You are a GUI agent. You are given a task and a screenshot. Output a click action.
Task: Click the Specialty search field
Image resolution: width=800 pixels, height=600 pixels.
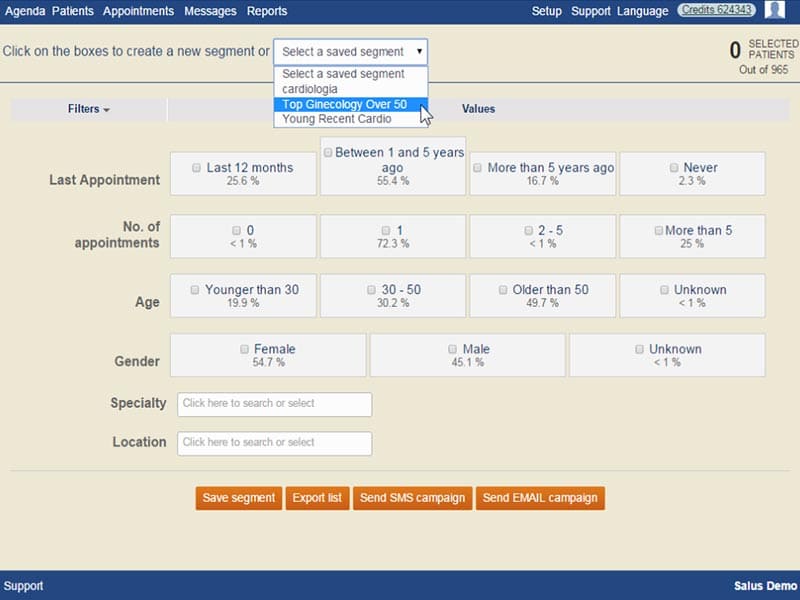pos(274,404)
